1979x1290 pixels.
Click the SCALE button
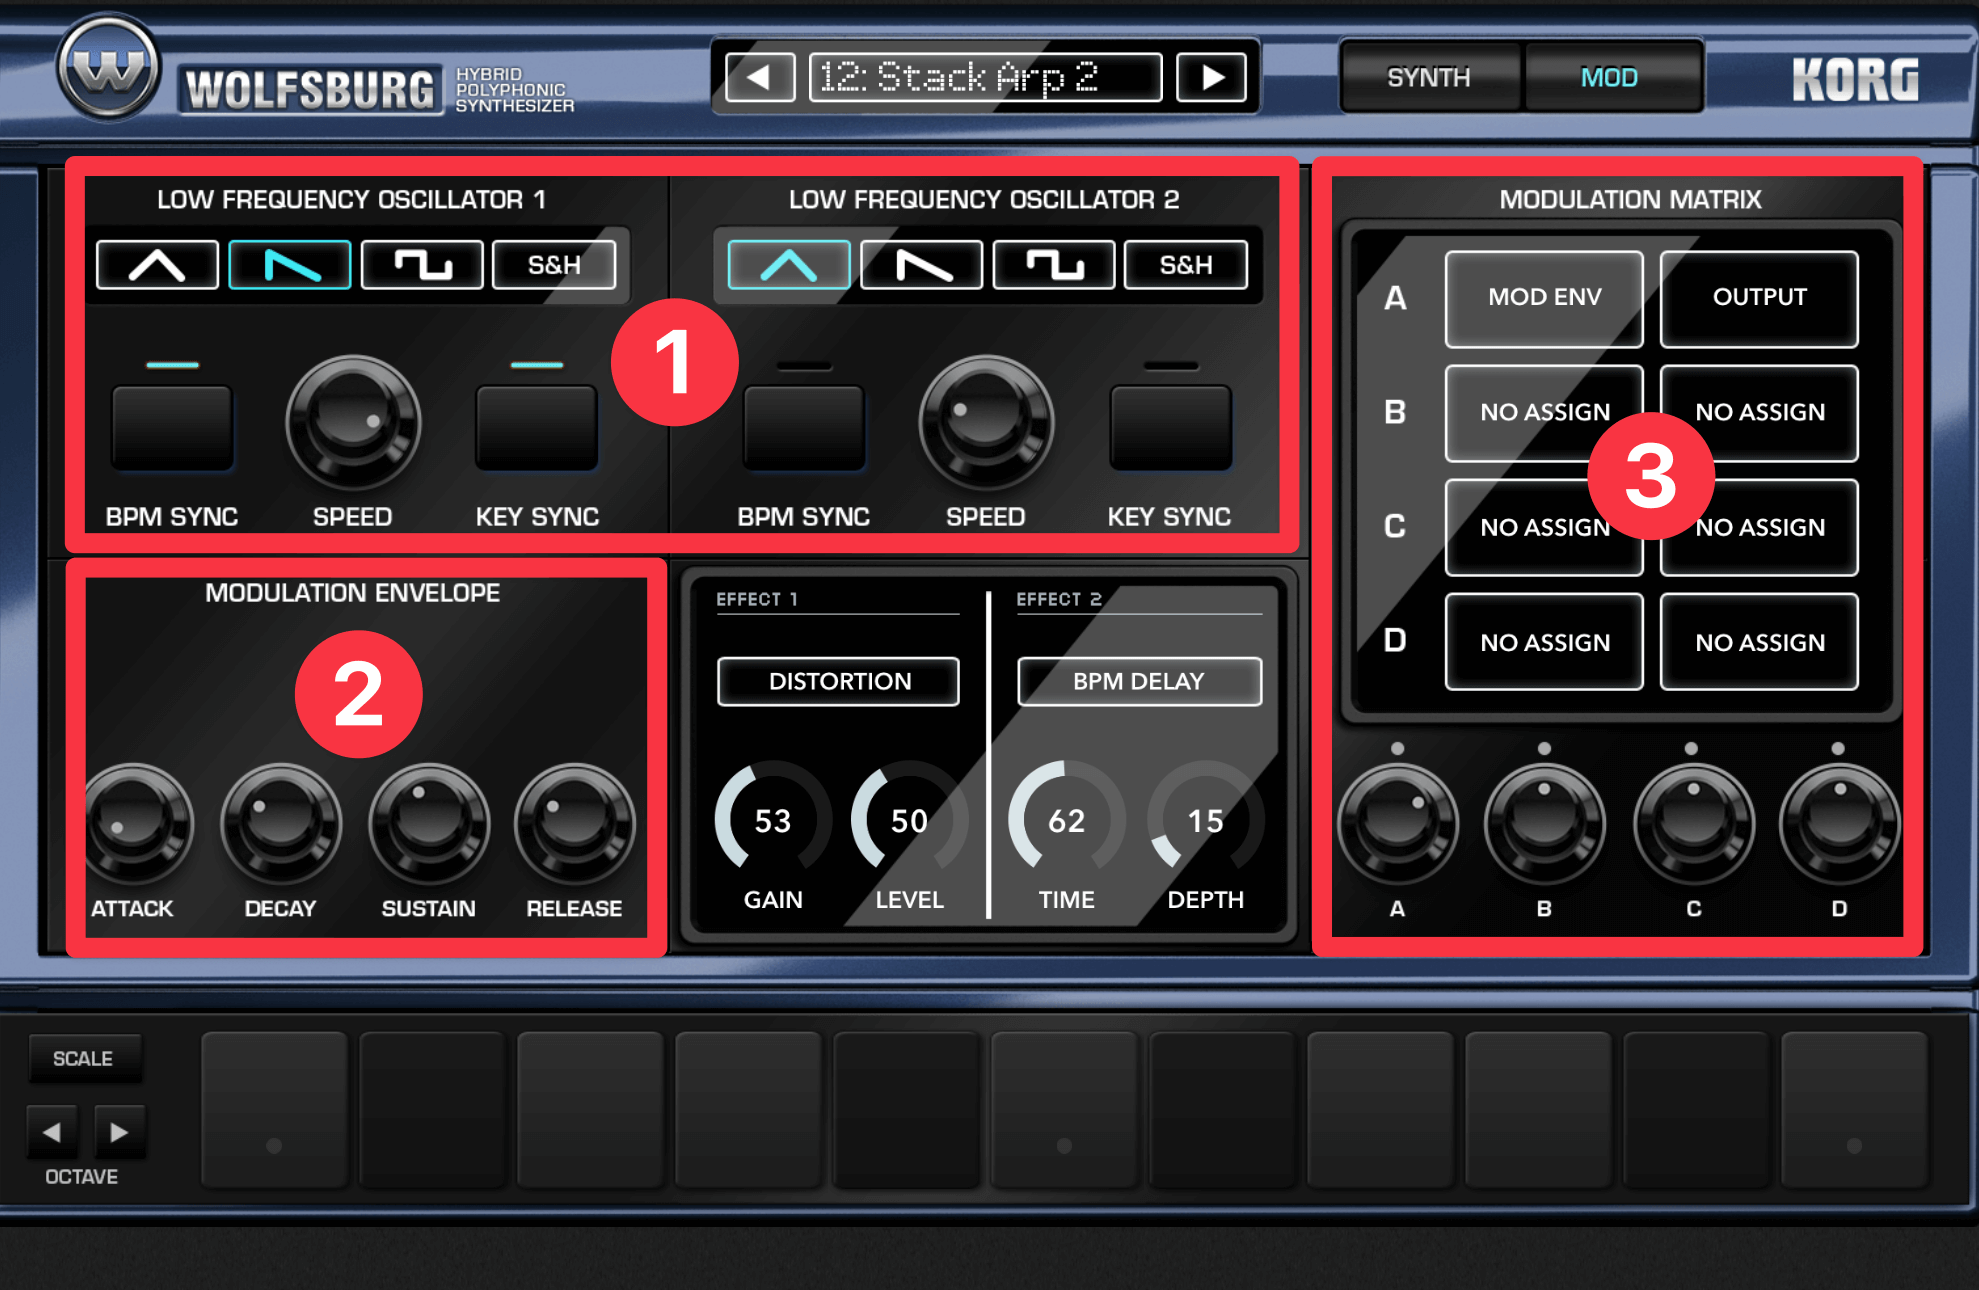click(x=83, y=1058)
